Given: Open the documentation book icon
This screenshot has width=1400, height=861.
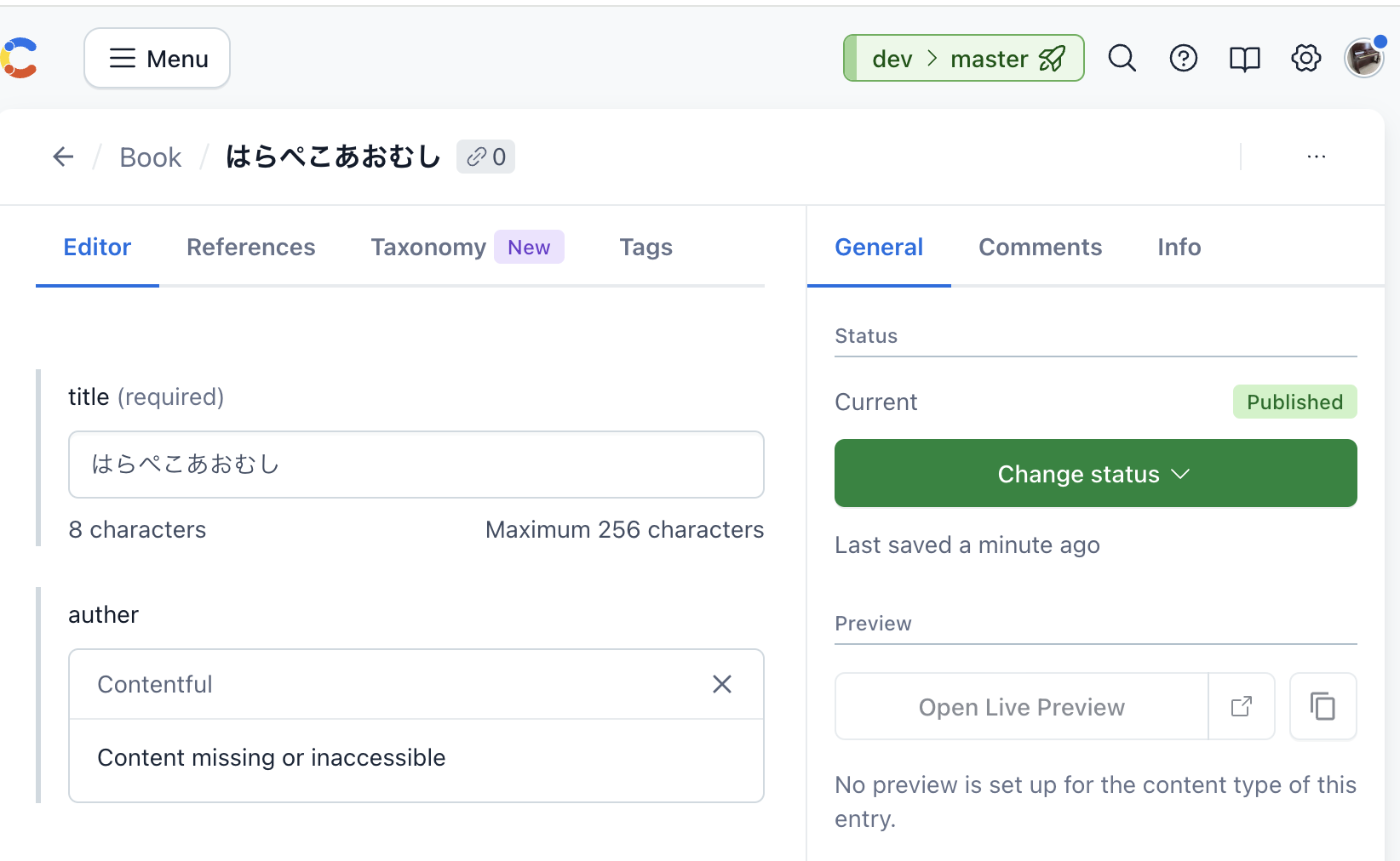Looking at the screenshot, I should tap(1244, 59).
